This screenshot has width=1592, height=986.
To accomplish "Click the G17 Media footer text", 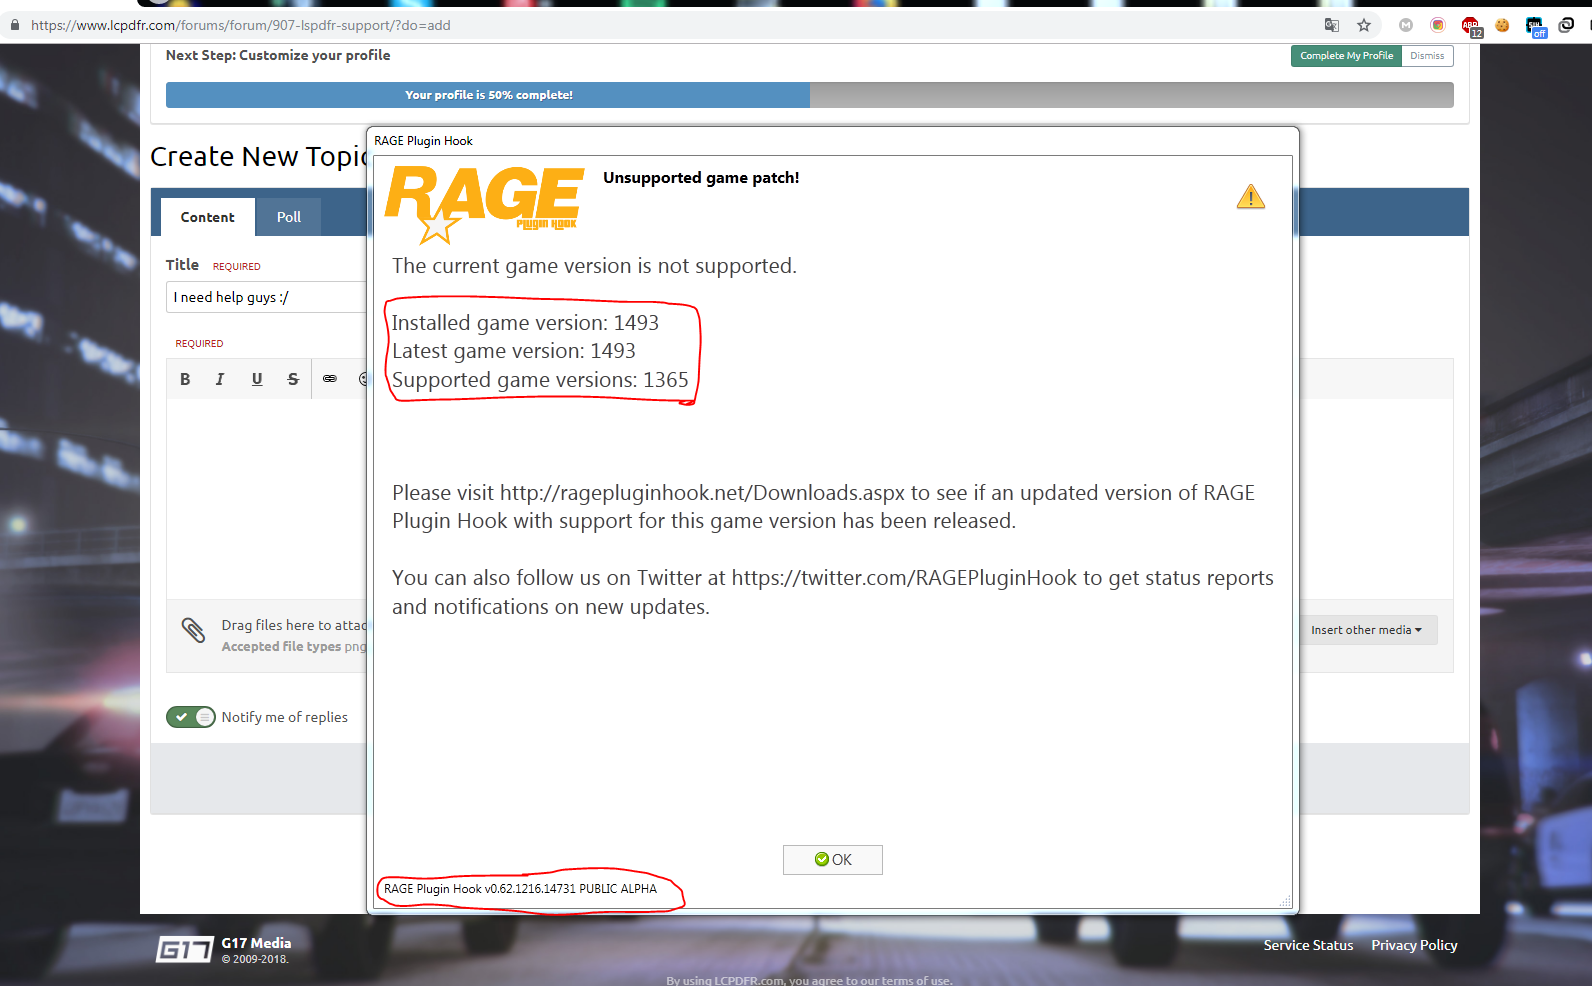I will coord(256,943).
